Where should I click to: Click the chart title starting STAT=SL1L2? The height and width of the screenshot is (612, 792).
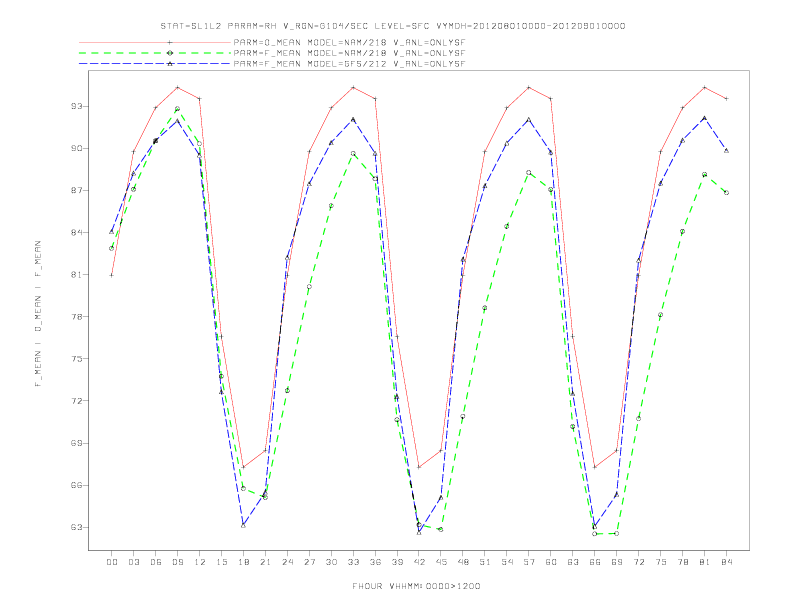[392, 26]
